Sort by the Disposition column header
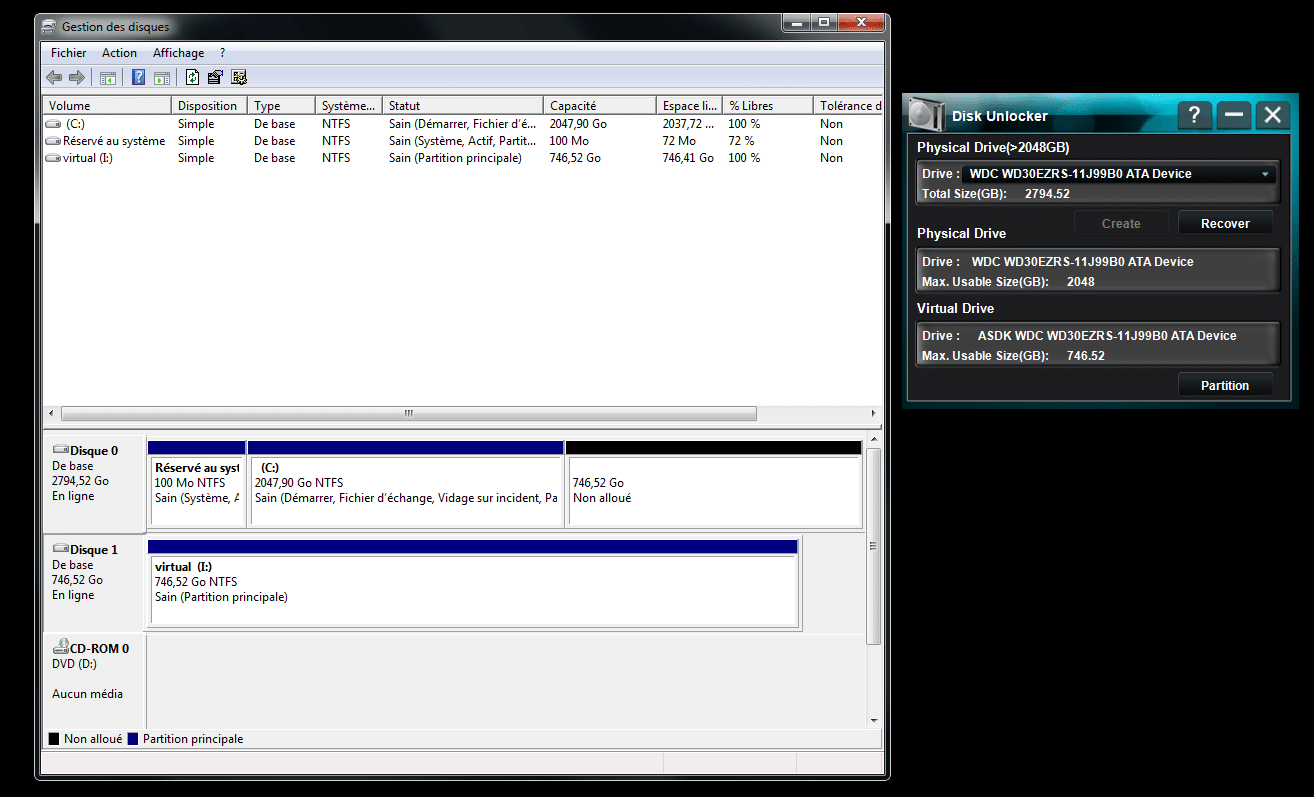Viewport: 1314px width, 797px height. coord(210,105)
